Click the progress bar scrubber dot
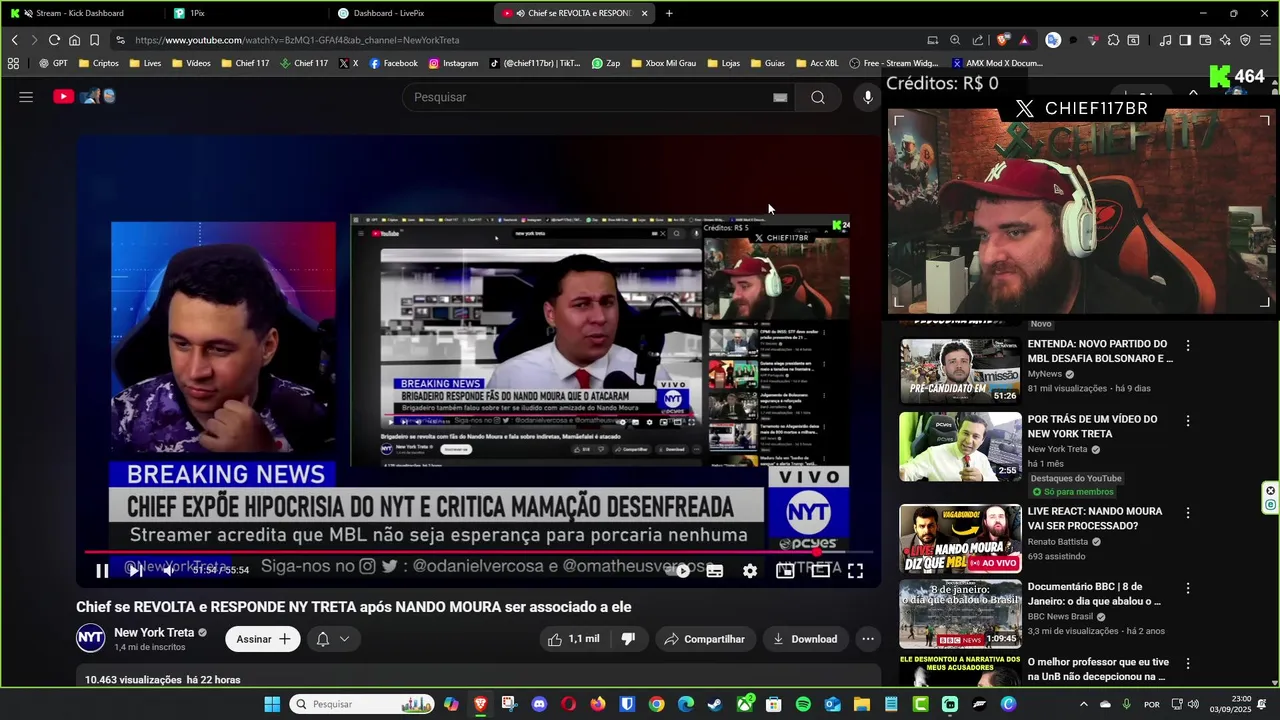The height and width of the screenshot is (720, 1280). coord(818,551)
